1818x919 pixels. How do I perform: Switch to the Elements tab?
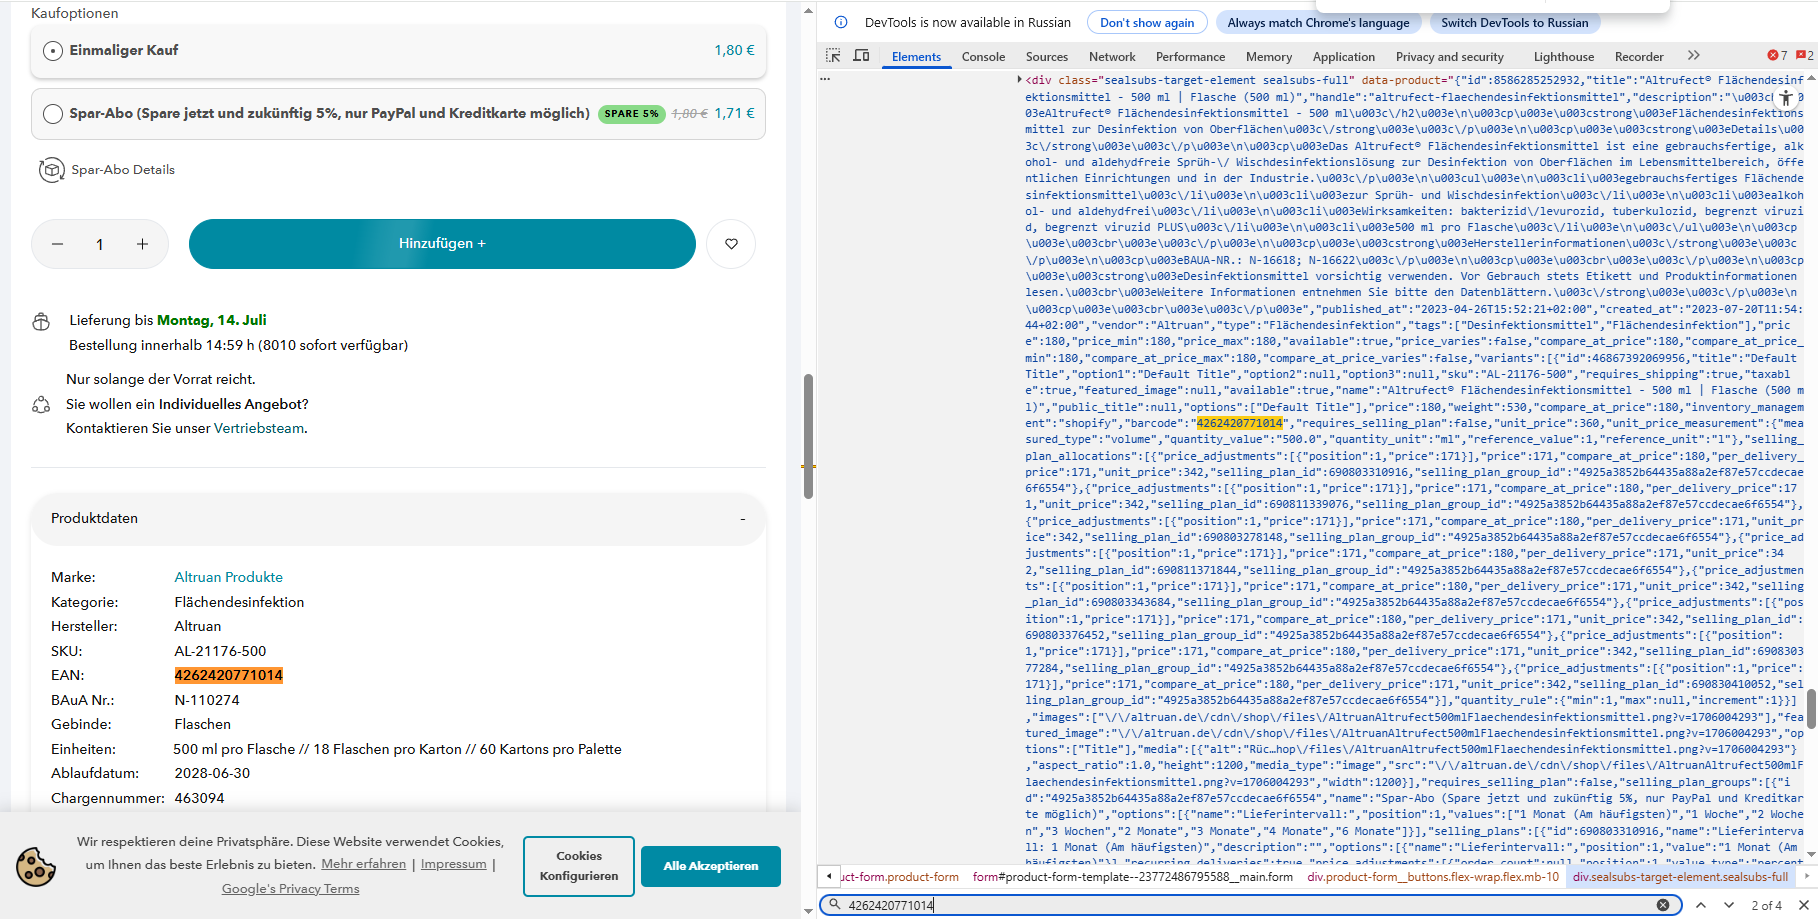coord(916,57)
